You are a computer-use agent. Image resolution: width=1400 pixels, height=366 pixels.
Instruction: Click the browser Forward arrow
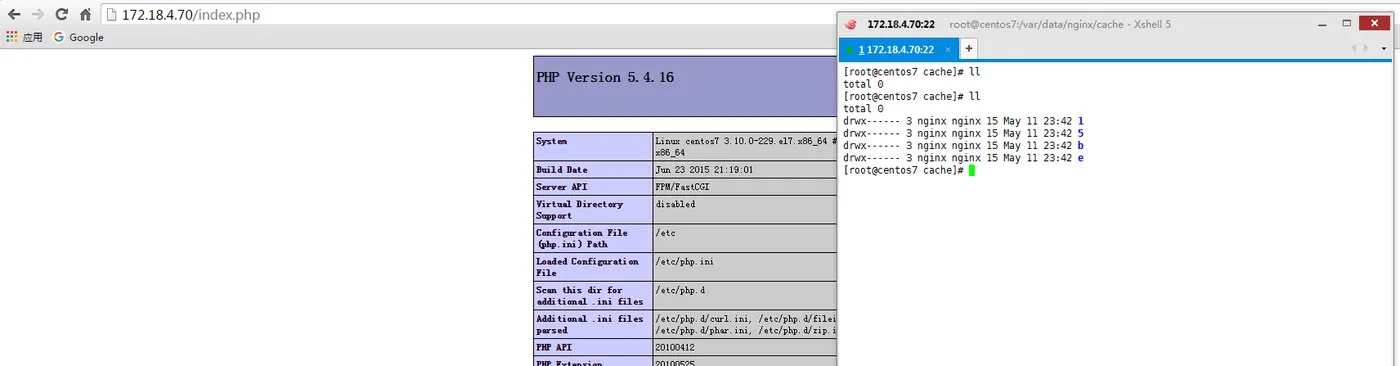coord(38,15)
